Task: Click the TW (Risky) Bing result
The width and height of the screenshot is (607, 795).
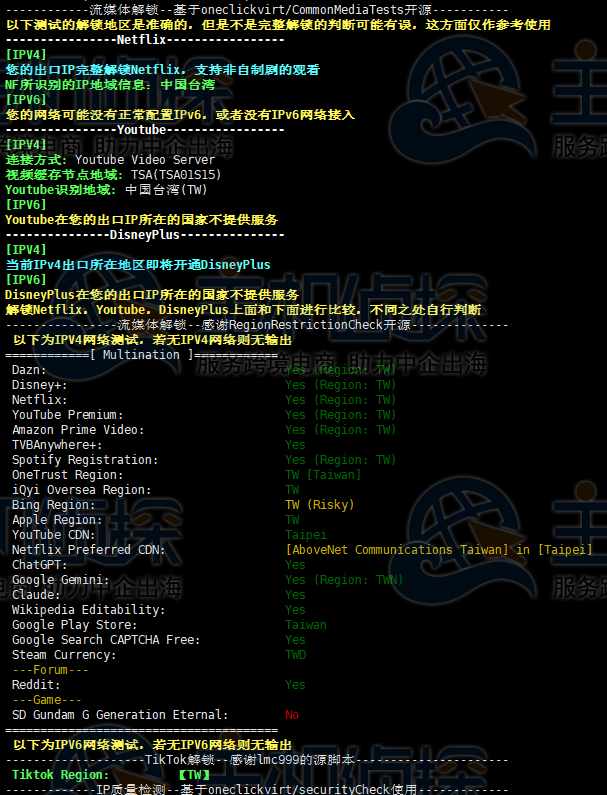Action: click(x=319, y=505)
